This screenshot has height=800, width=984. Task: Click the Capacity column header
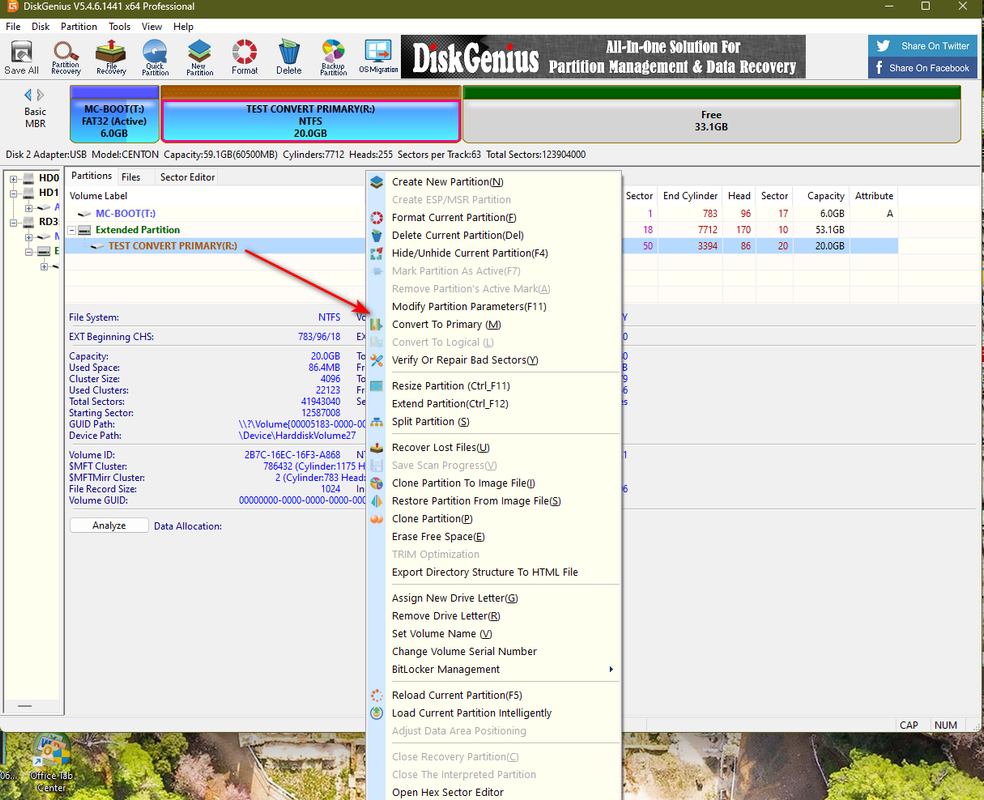tap(821, 196)
